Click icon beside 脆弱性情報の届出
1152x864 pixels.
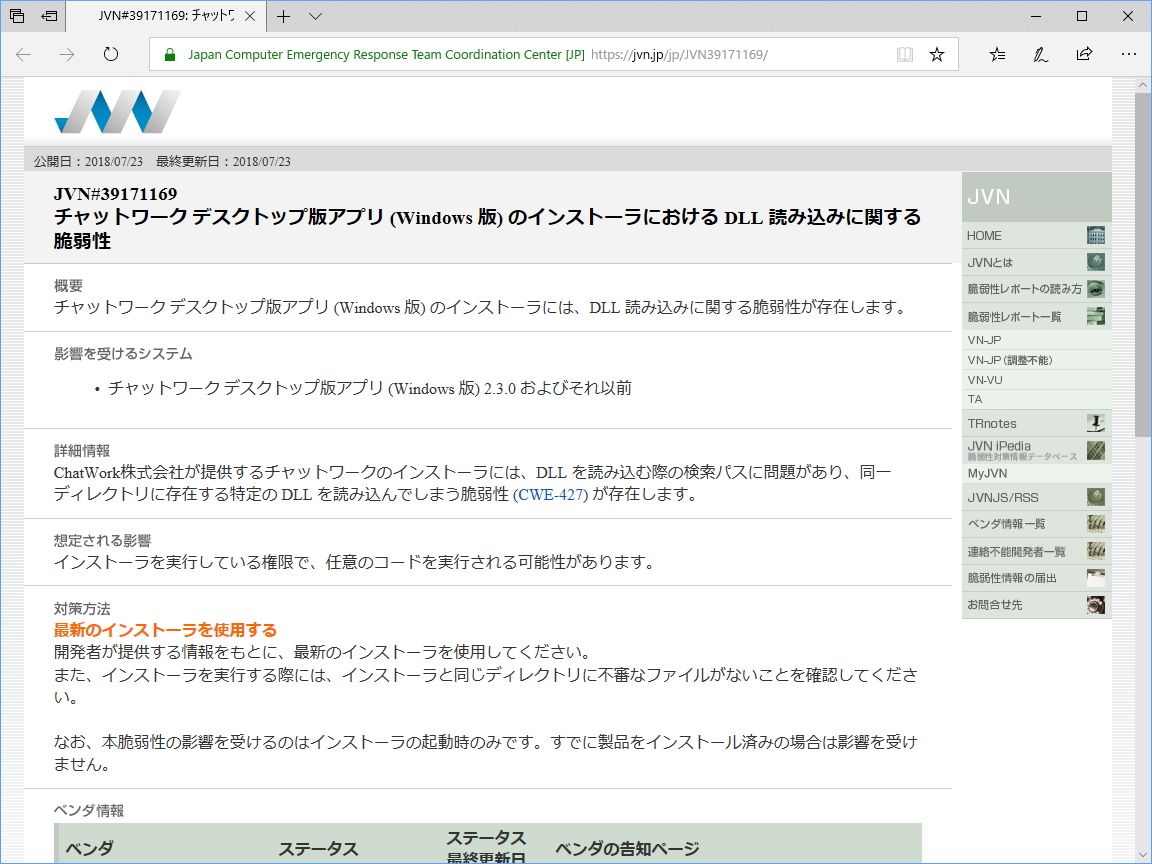coord(1095,578)
